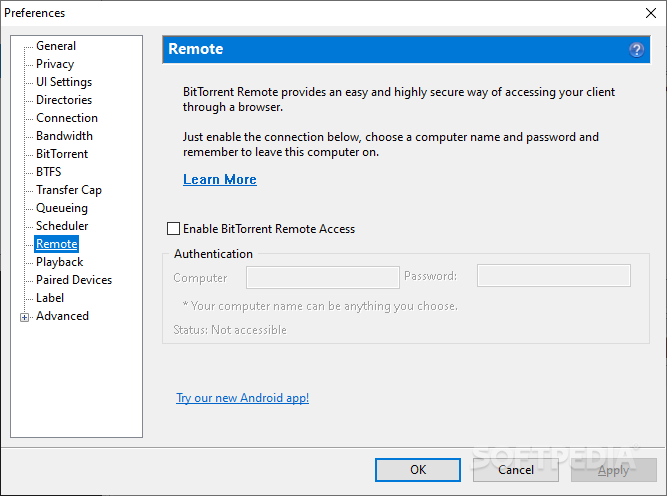Open the Label settings page

pos(50,298)
